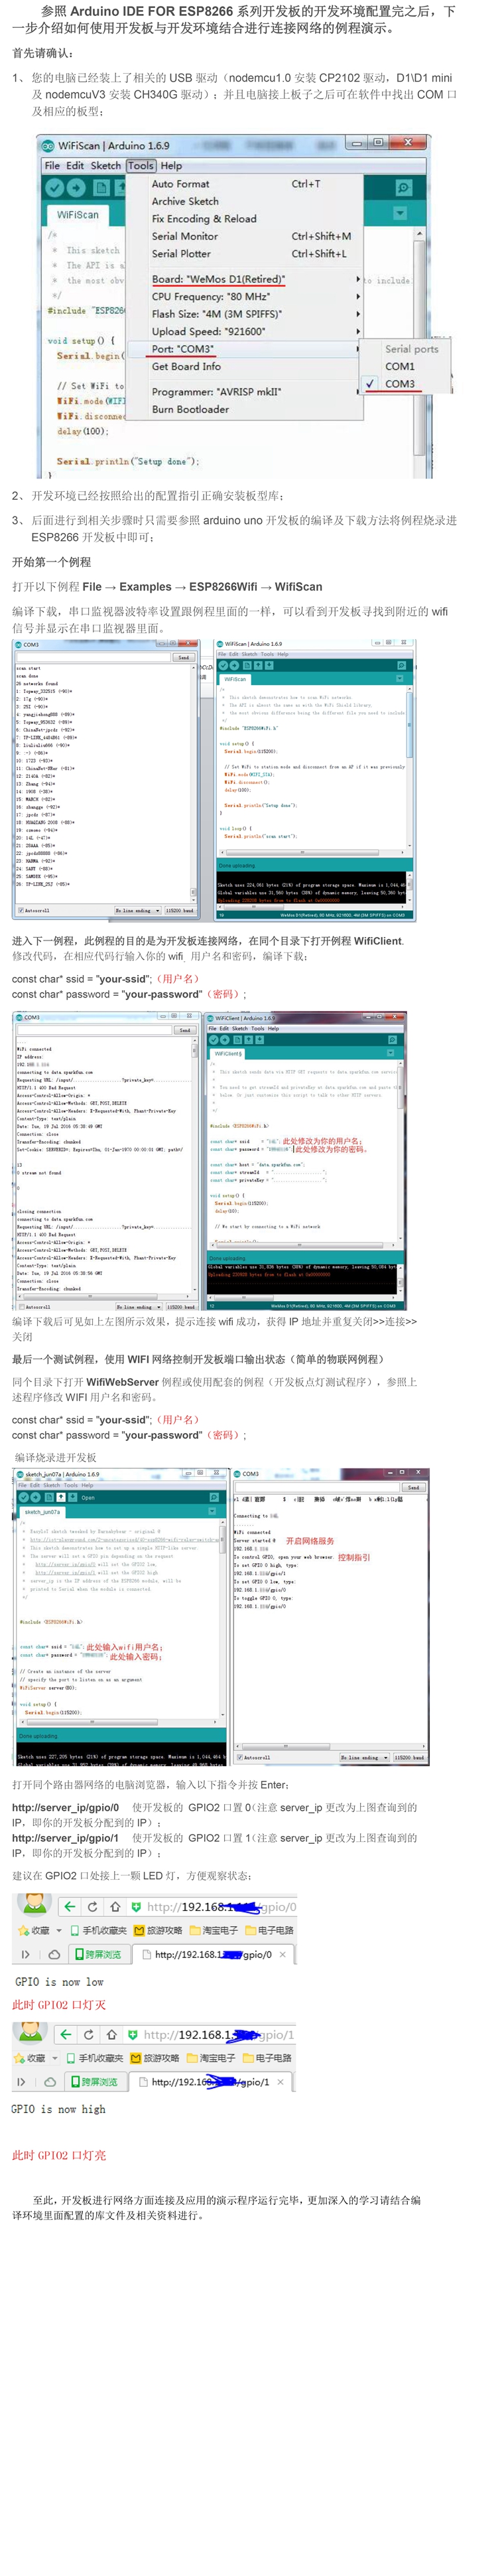504x2576 pixels.
Task: Click Get Board Info
Action: 243,367
